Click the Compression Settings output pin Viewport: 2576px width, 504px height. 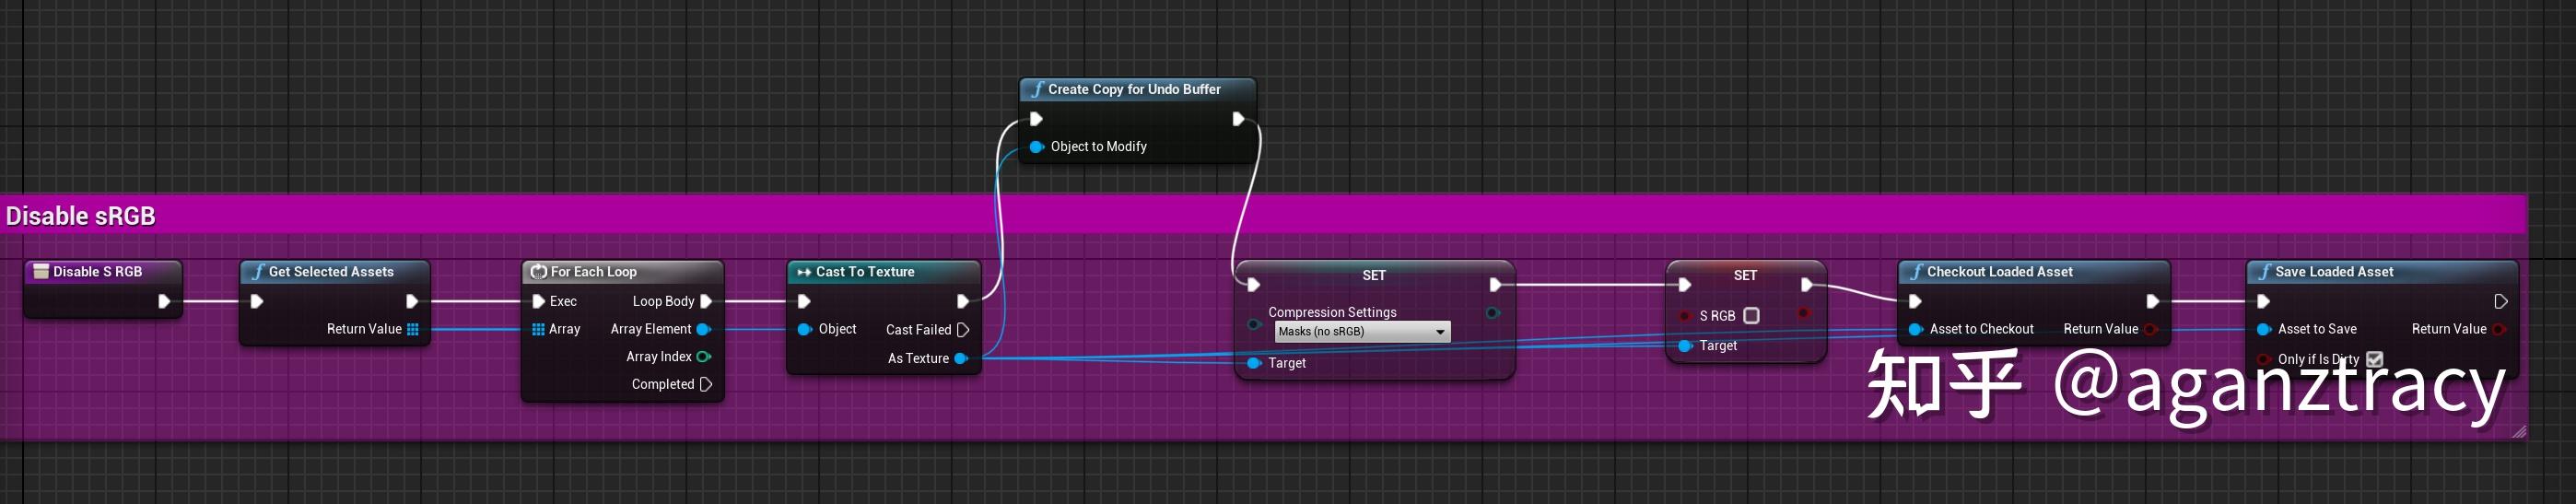coord(1492,313)
